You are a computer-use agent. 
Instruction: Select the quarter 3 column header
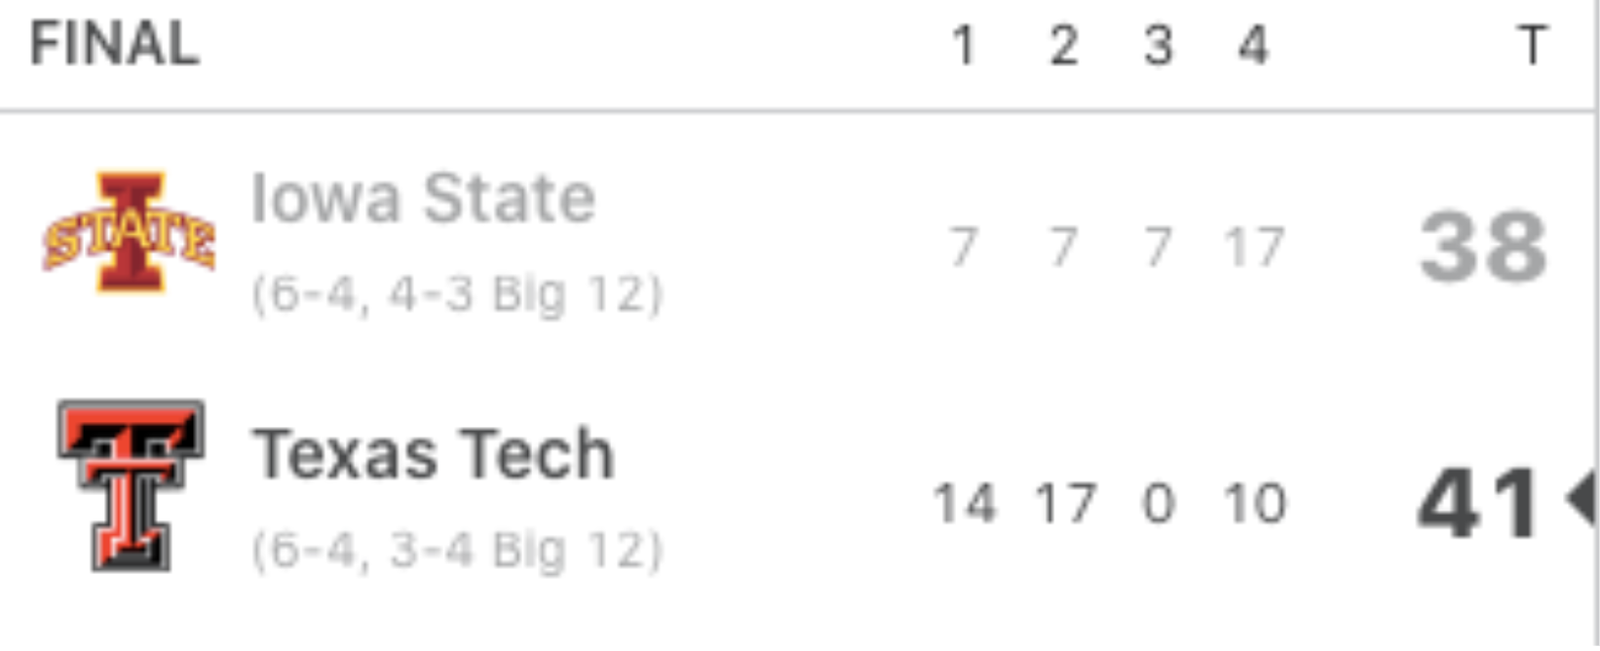[1158, 46]
